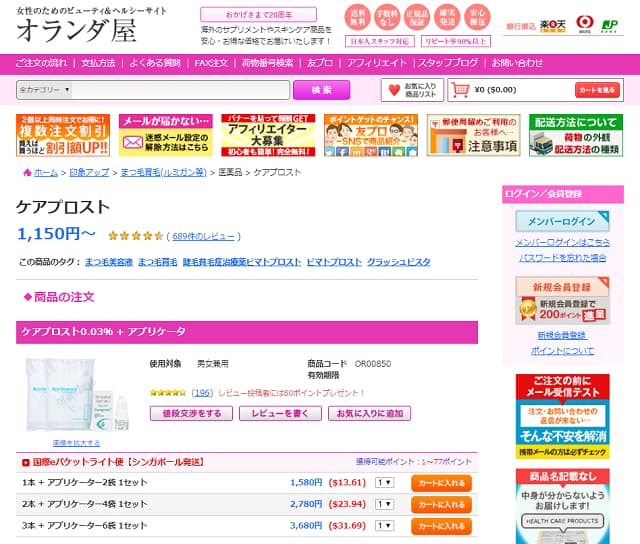
Task: Open FAX注文 menu item
Action: coord(211,63)
